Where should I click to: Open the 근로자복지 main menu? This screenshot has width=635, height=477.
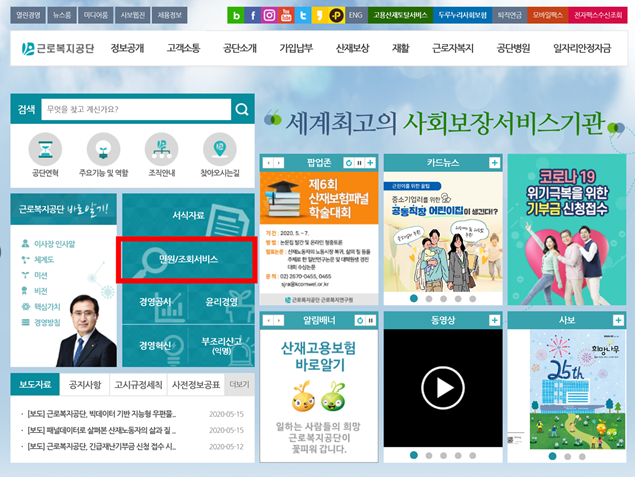tap(453, 48)
